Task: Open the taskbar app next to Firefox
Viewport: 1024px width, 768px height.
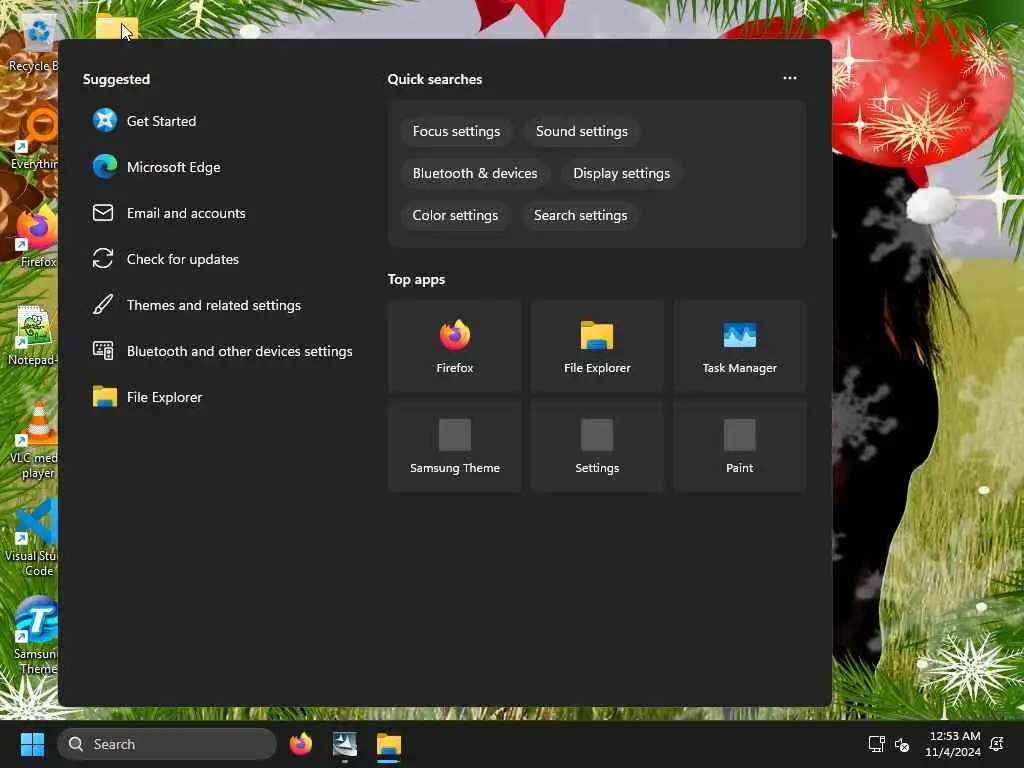Action: [x=345, y=744]
